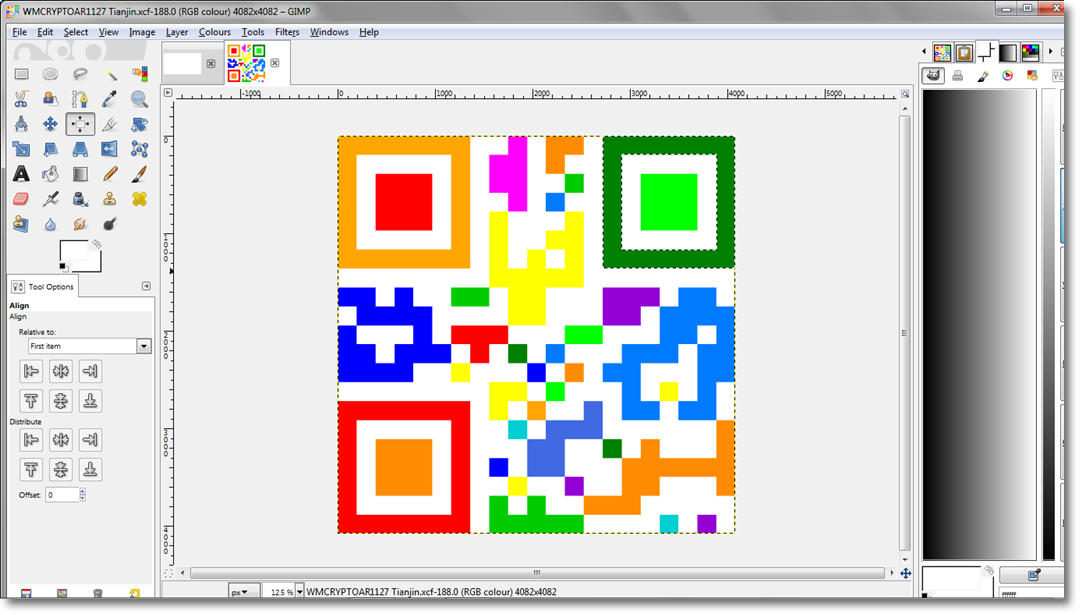Select the Foreground Select tool
The width and height of the screenshot is (1080, 615).
click(x=50, y=99)
